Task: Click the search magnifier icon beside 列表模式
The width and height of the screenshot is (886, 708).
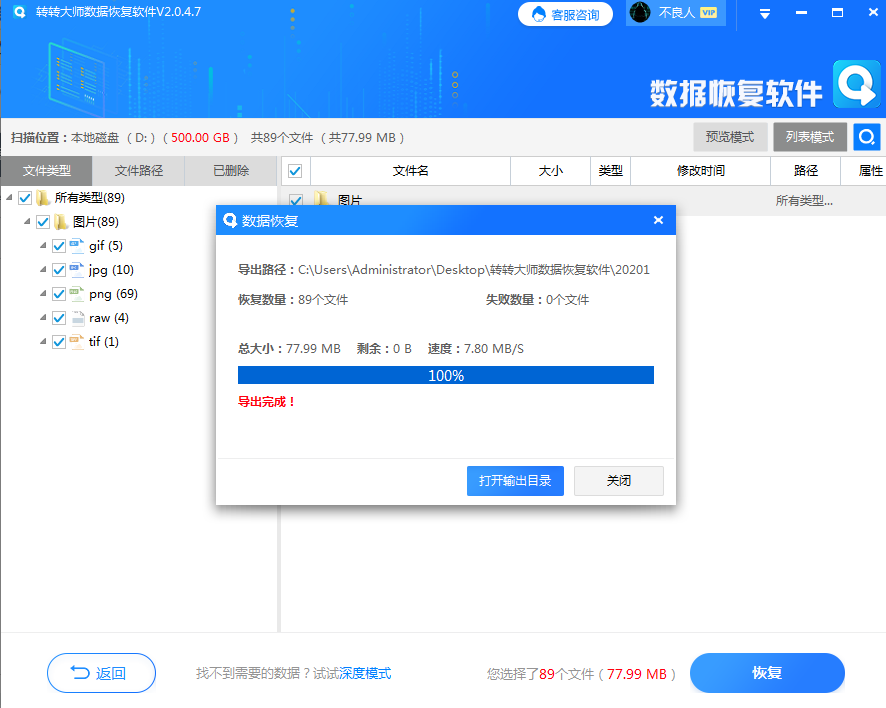Action: pyautogui.click(x=867, y=137)
